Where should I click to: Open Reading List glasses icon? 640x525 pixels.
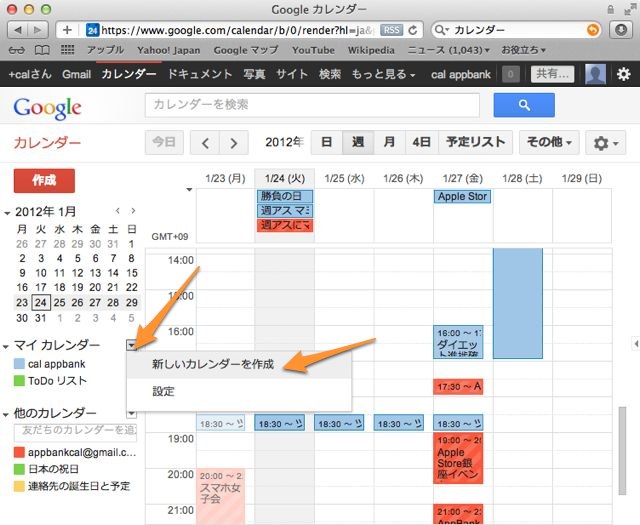17,50
